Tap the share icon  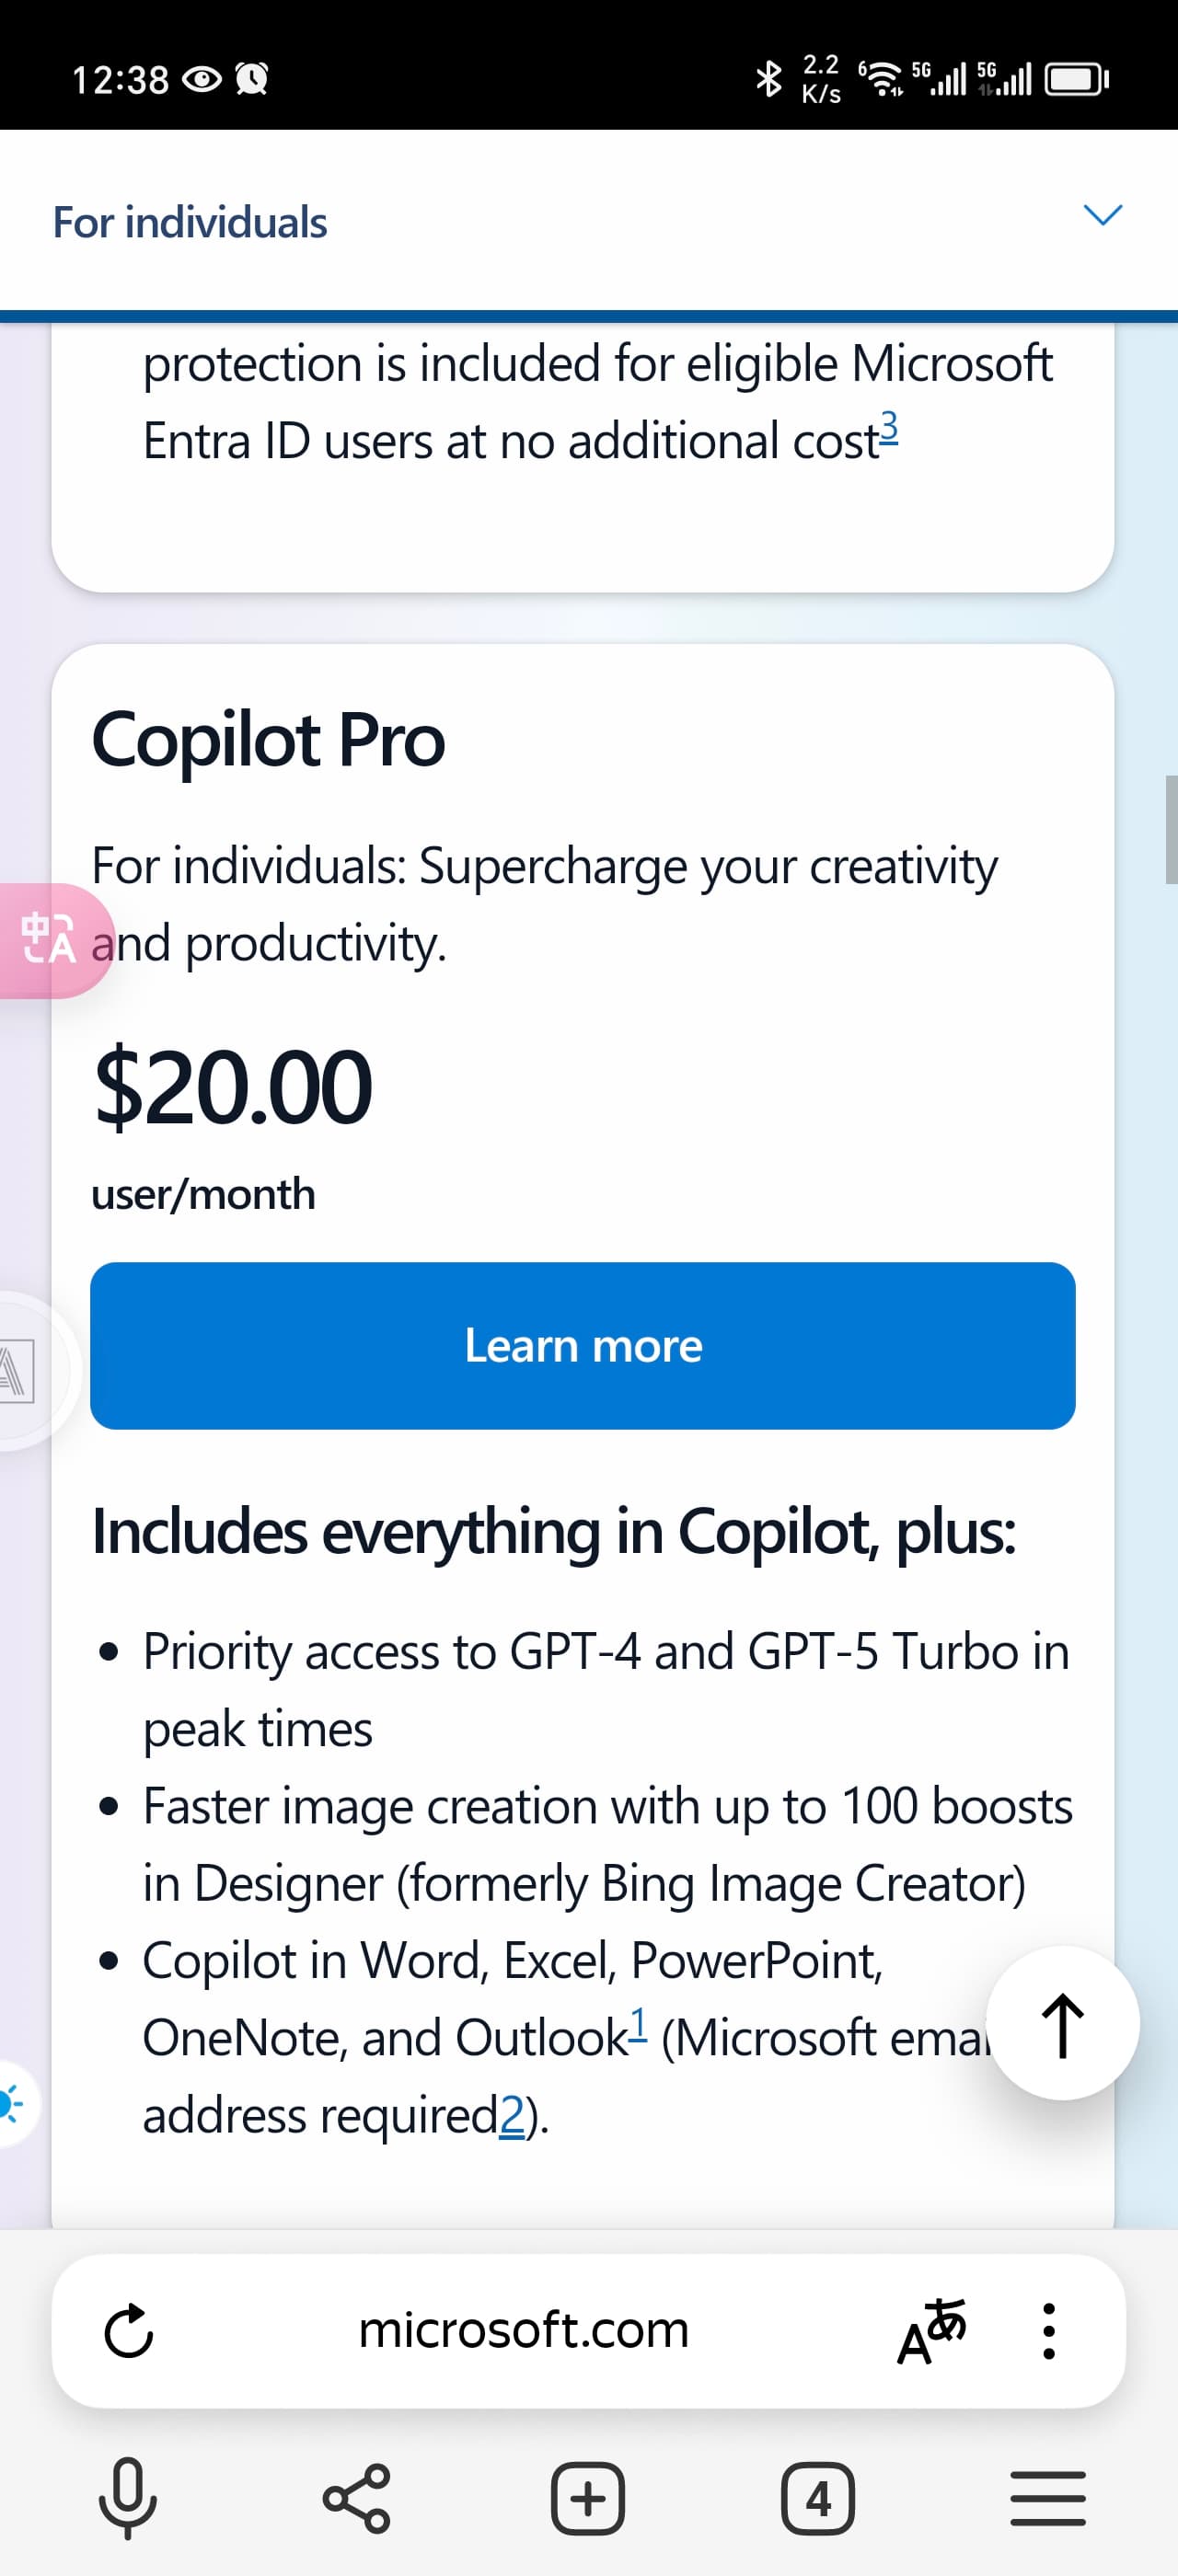[357, 2499]
